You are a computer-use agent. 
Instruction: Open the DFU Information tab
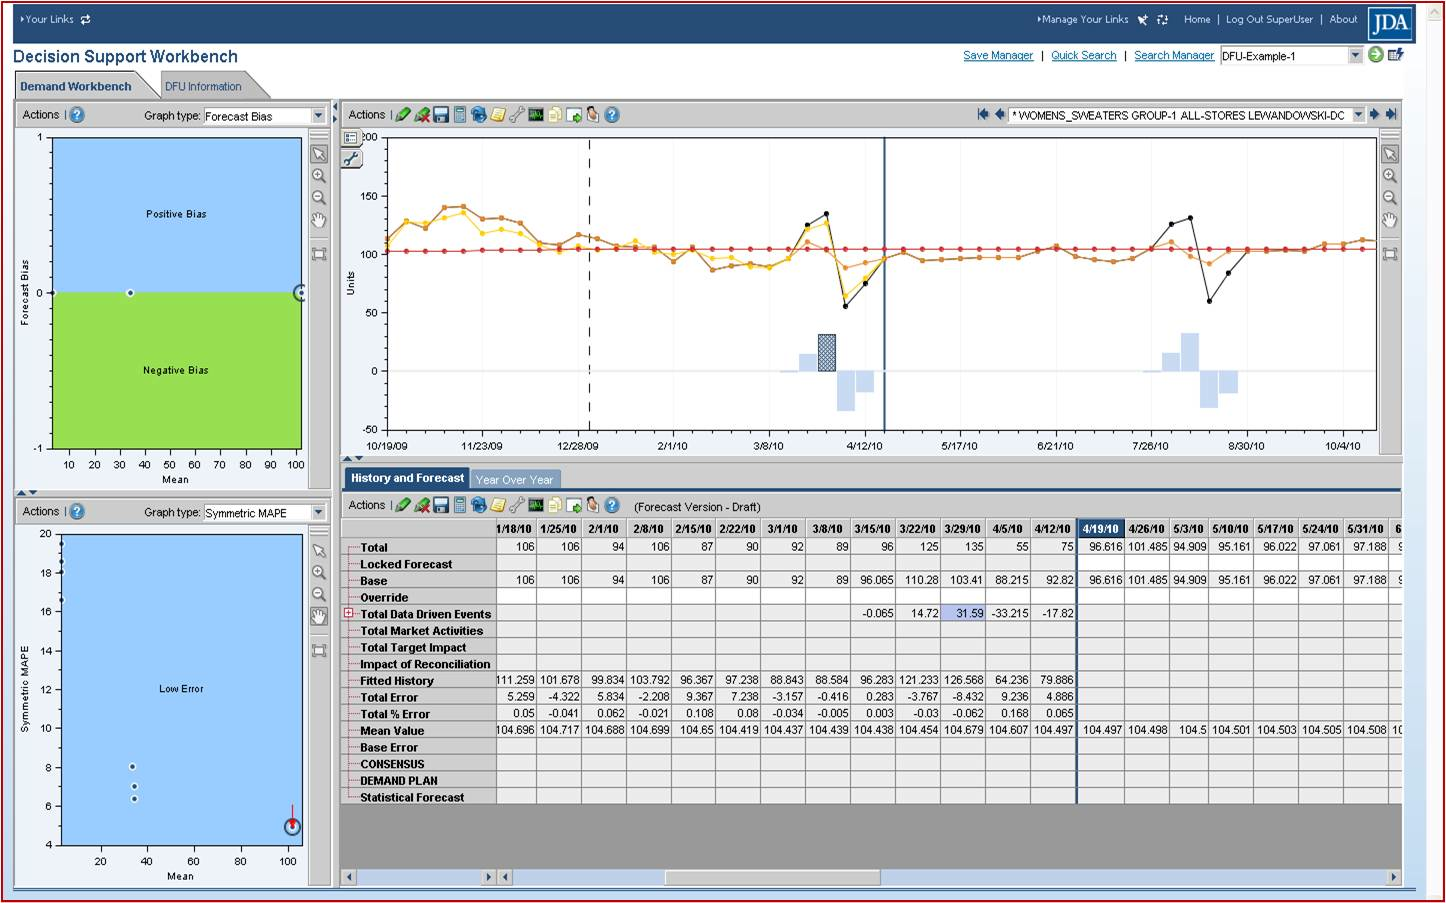[203, 87]
